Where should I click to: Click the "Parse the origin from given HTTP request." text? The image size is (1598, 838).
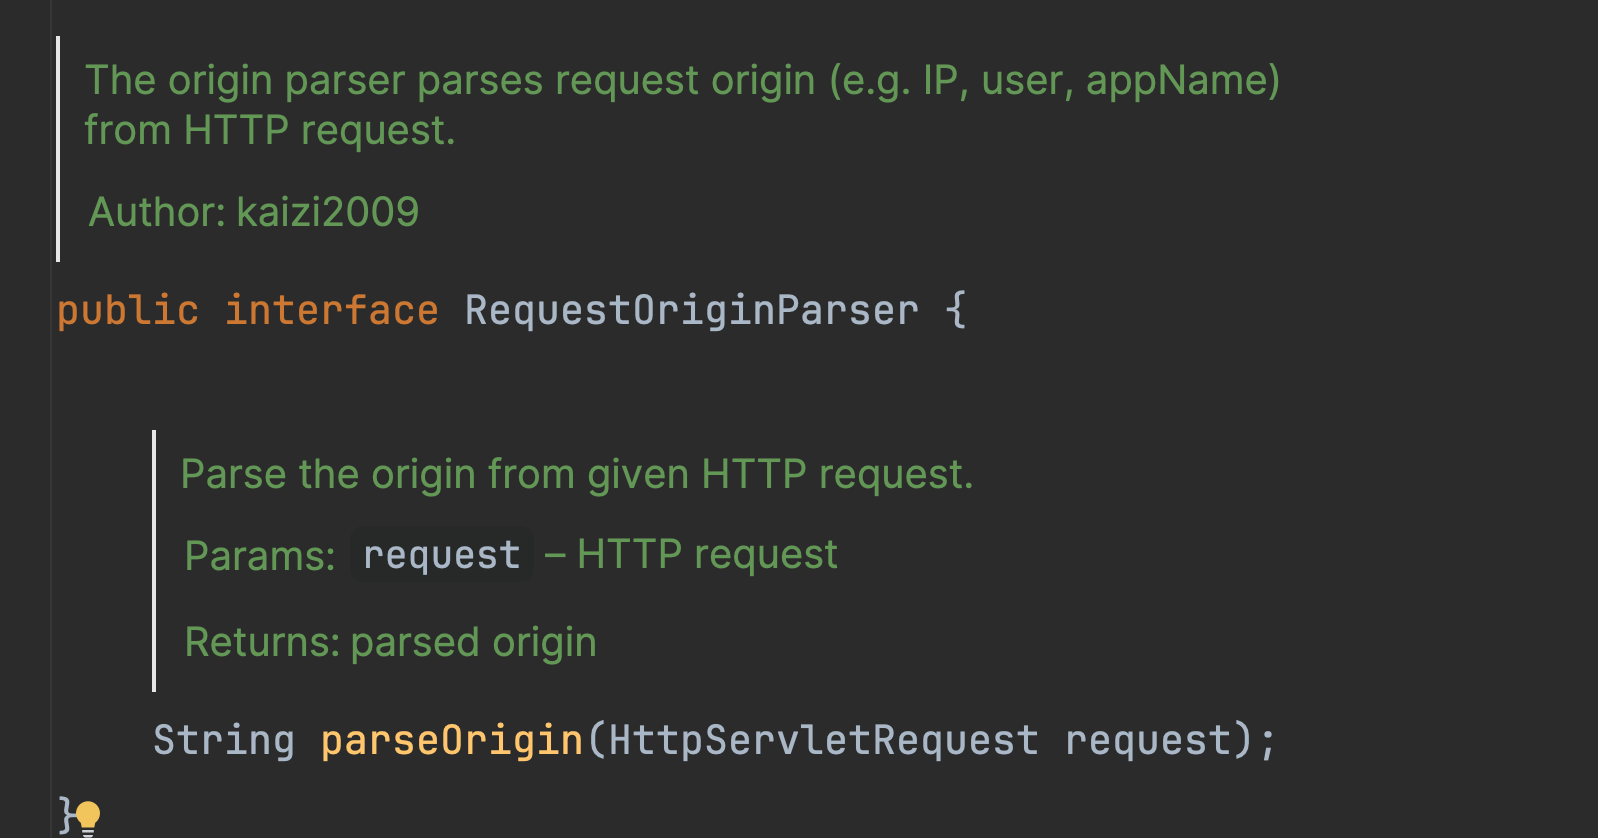pyautogui.click(x=576, y=474)
